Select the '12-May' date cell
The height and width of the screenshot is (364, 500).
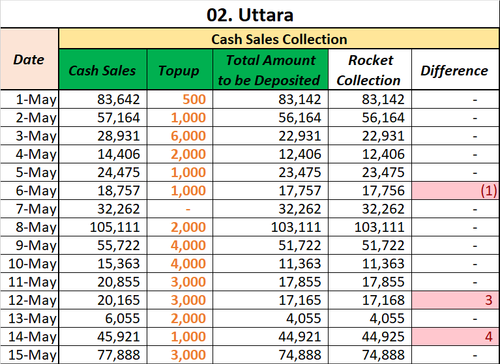coord(29,300)
